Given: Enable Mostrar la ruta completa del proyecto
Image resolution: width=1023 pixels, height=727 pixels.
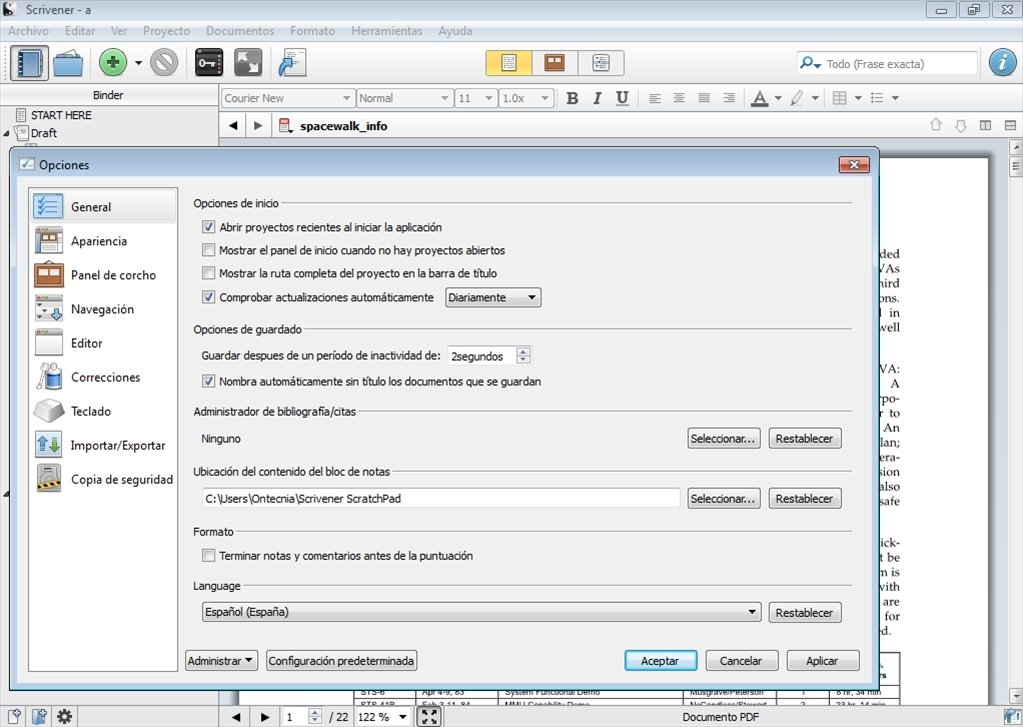Looking at the screenshot, I should (x=208, y=273).
